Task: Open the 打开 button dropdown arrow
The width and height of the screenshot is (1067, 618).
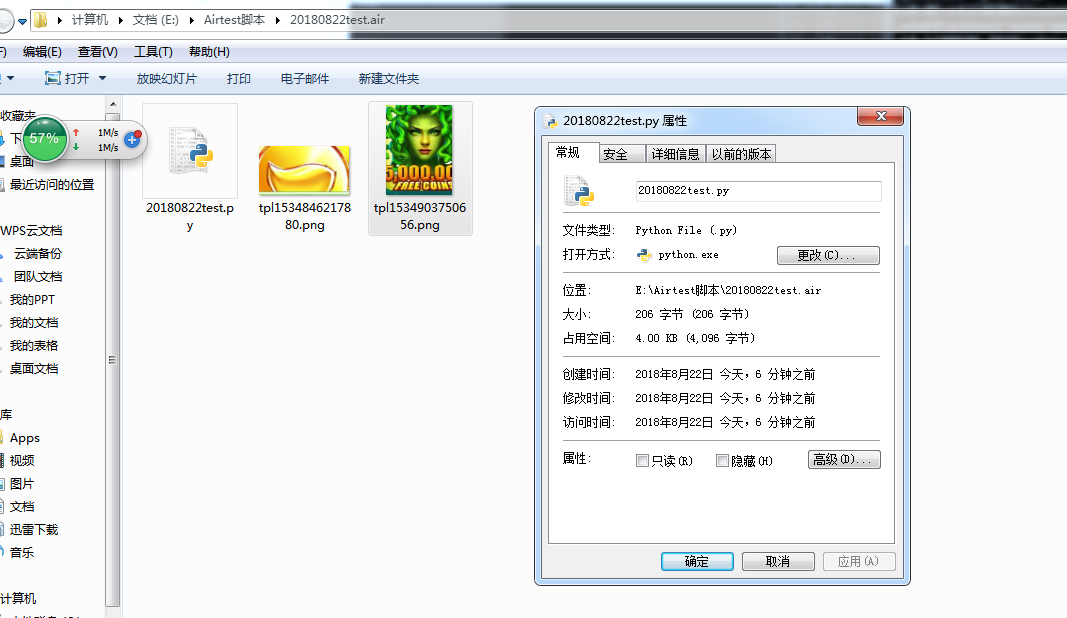Action: 100,78
